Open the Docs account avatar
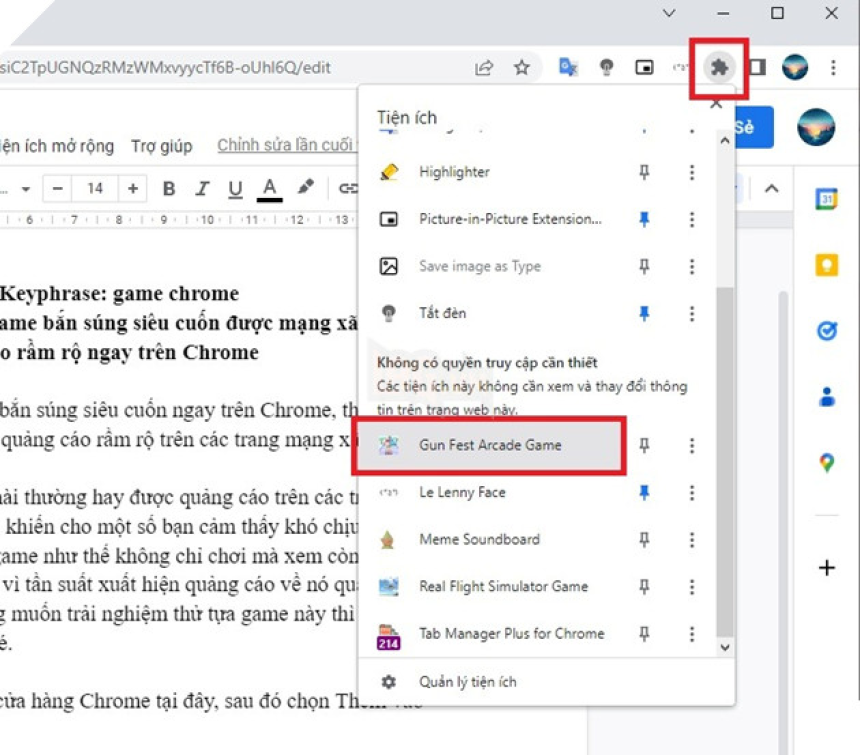The image size is (860, 755). pyautogui.click(x=816, y=127)
